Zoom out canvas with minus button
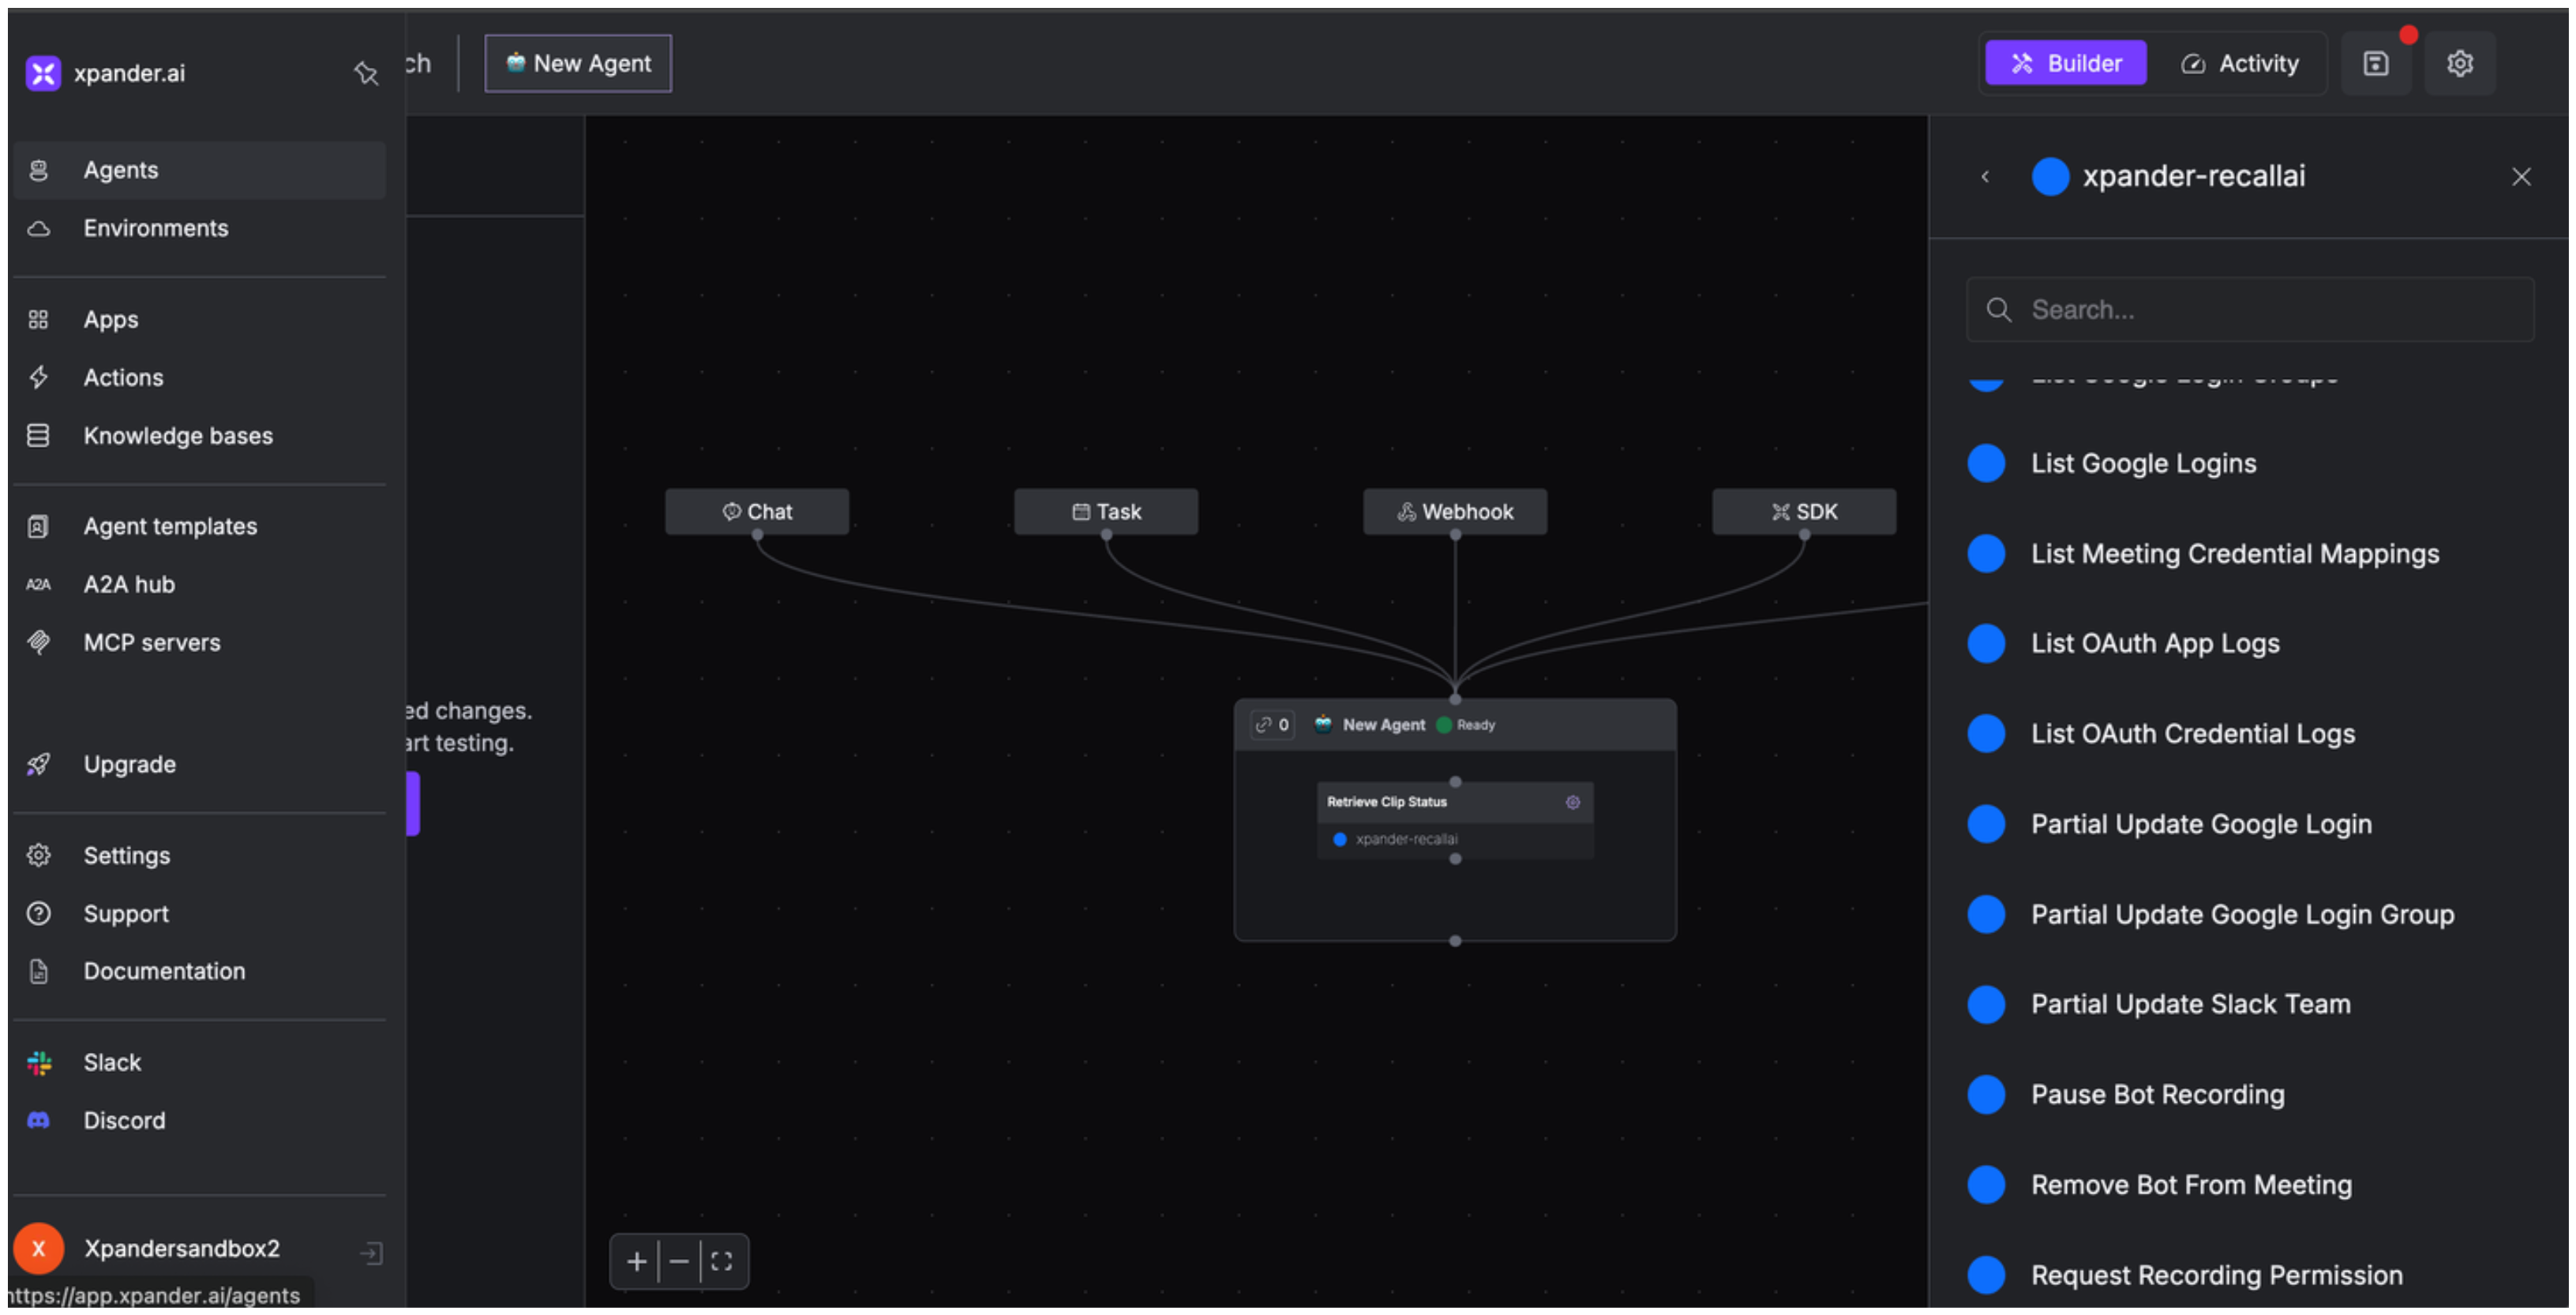 679,1262
